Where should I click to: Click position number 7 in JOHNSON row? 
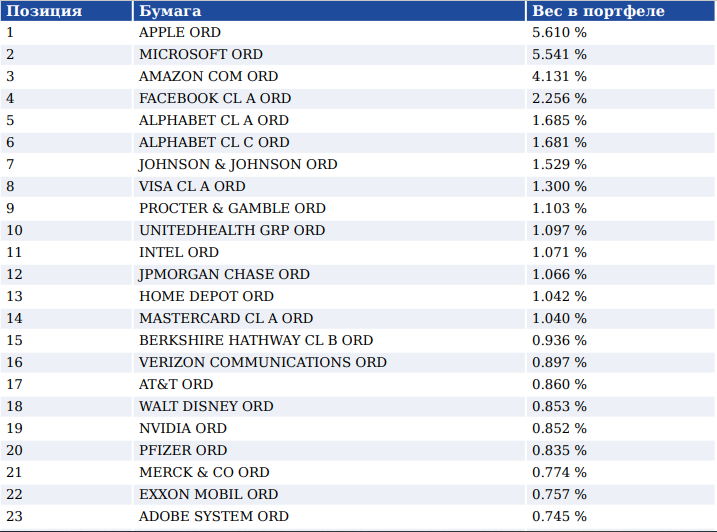pyautogui.click(x=10, y=164)
